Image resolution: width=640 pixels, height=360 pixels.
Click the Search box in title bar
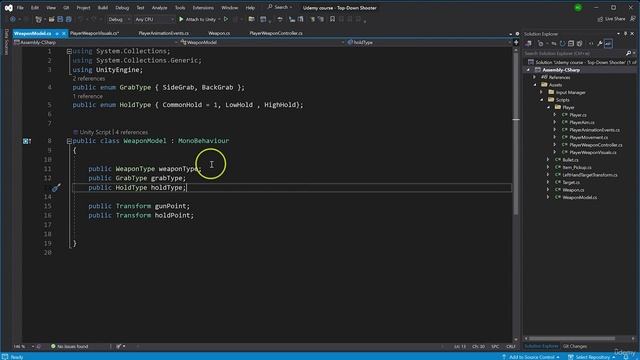coord(280,7)
